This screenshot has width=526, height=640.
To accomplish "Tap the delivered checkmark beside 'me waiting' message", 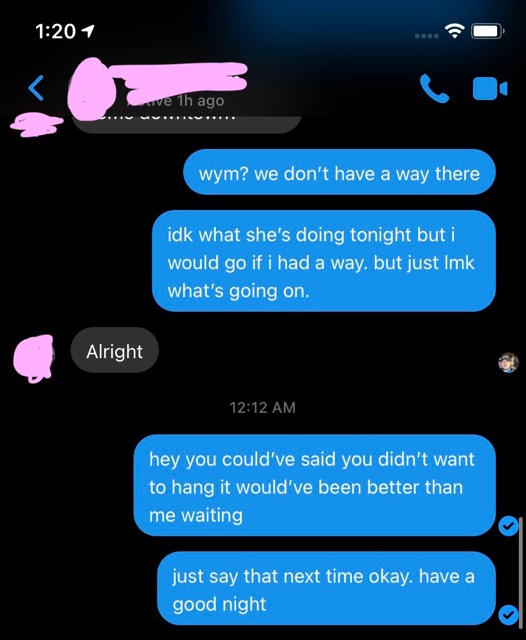I will [508, 526].
